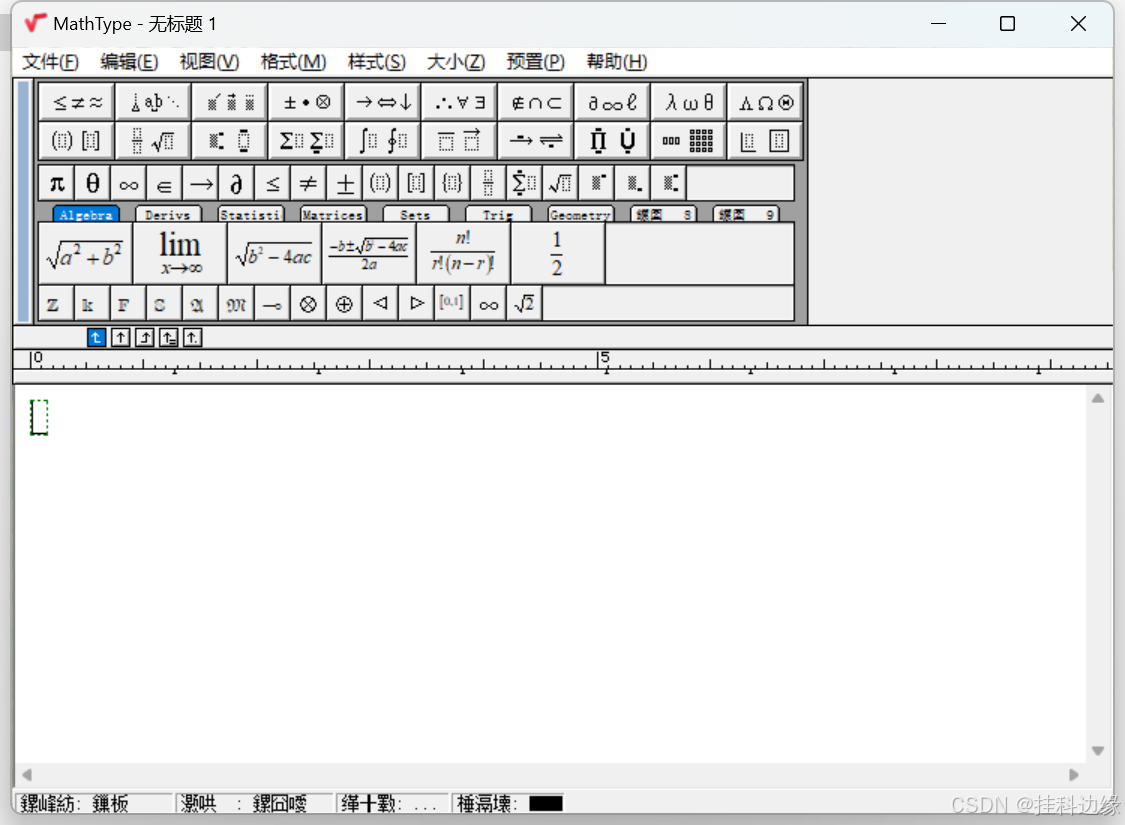Open the fence templates palette
This screenshot has width=1125, height=825.
tap(77, 141)
